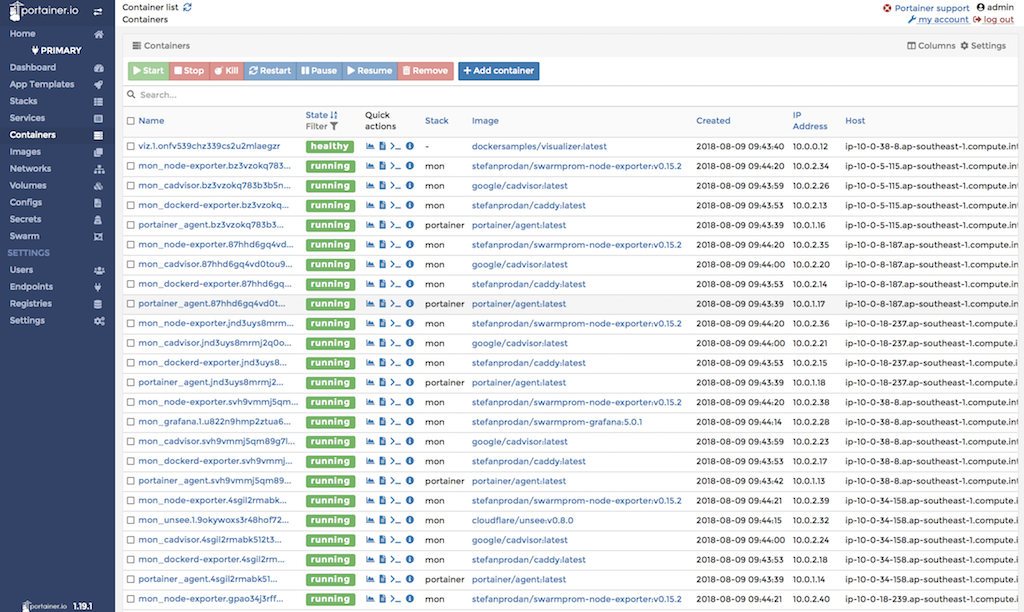Check the box for mon_node-exporter.bz3vzokq783 row
The width and height of the screenshot is (1024, 612).
131,166
